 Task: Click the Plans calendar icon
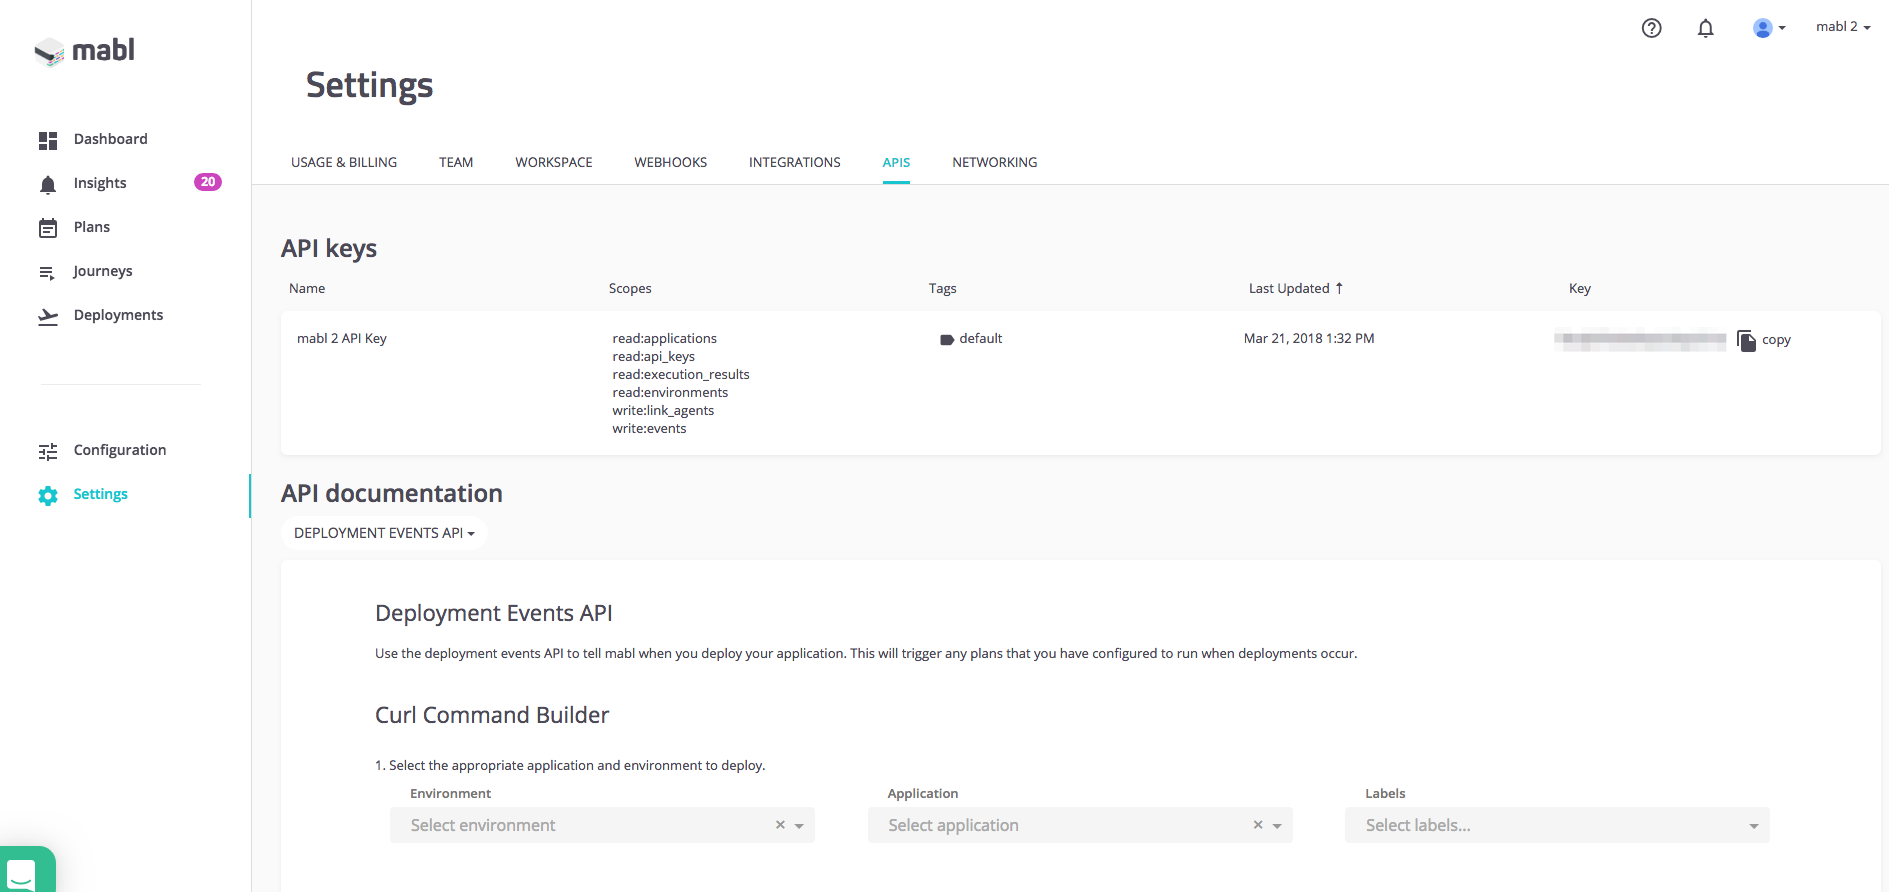click(48, 228)
